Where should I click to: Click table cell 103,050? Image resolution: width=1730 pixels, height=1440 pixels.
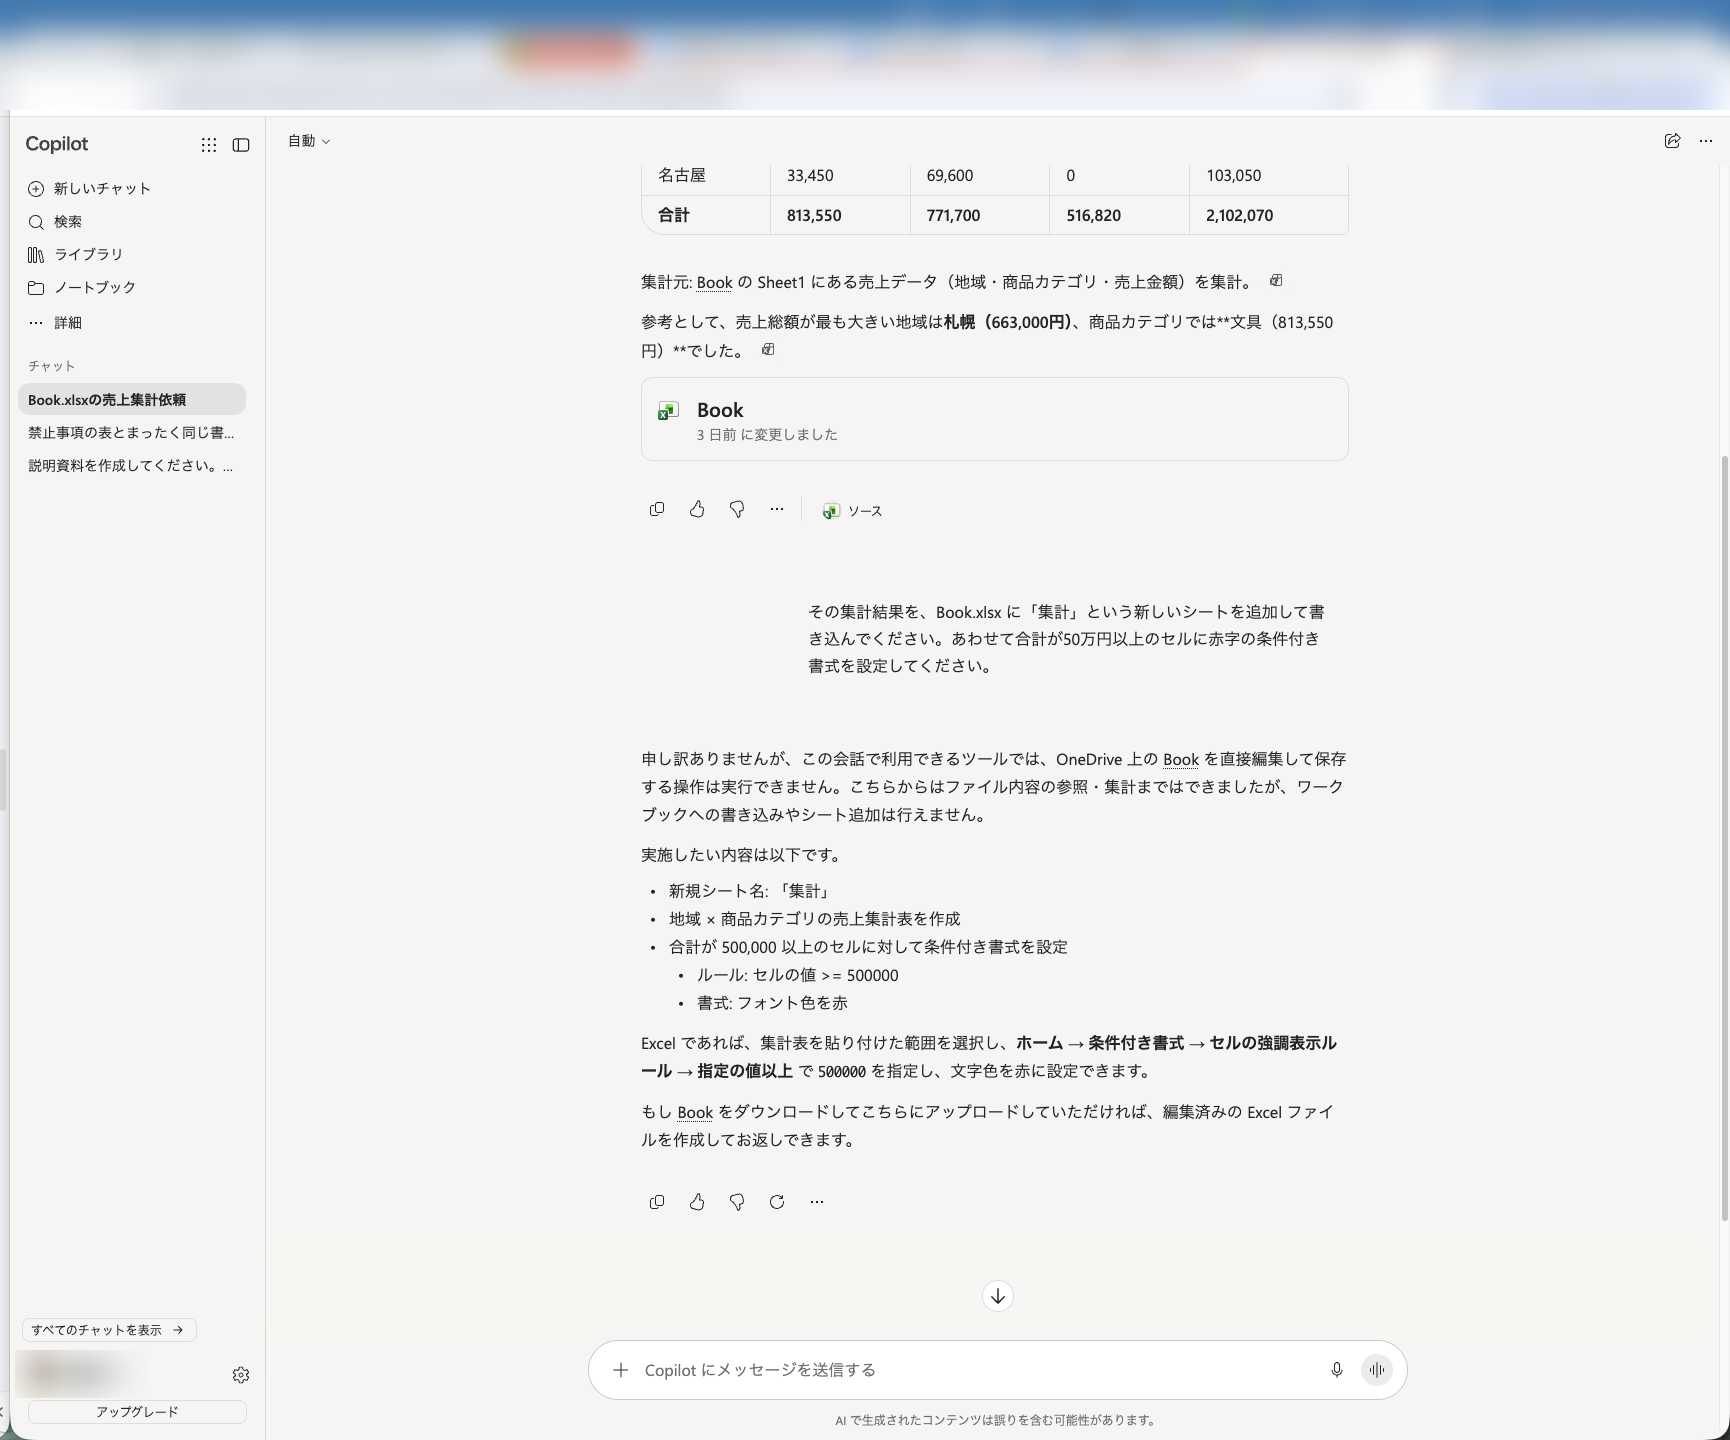(1233, 176)
